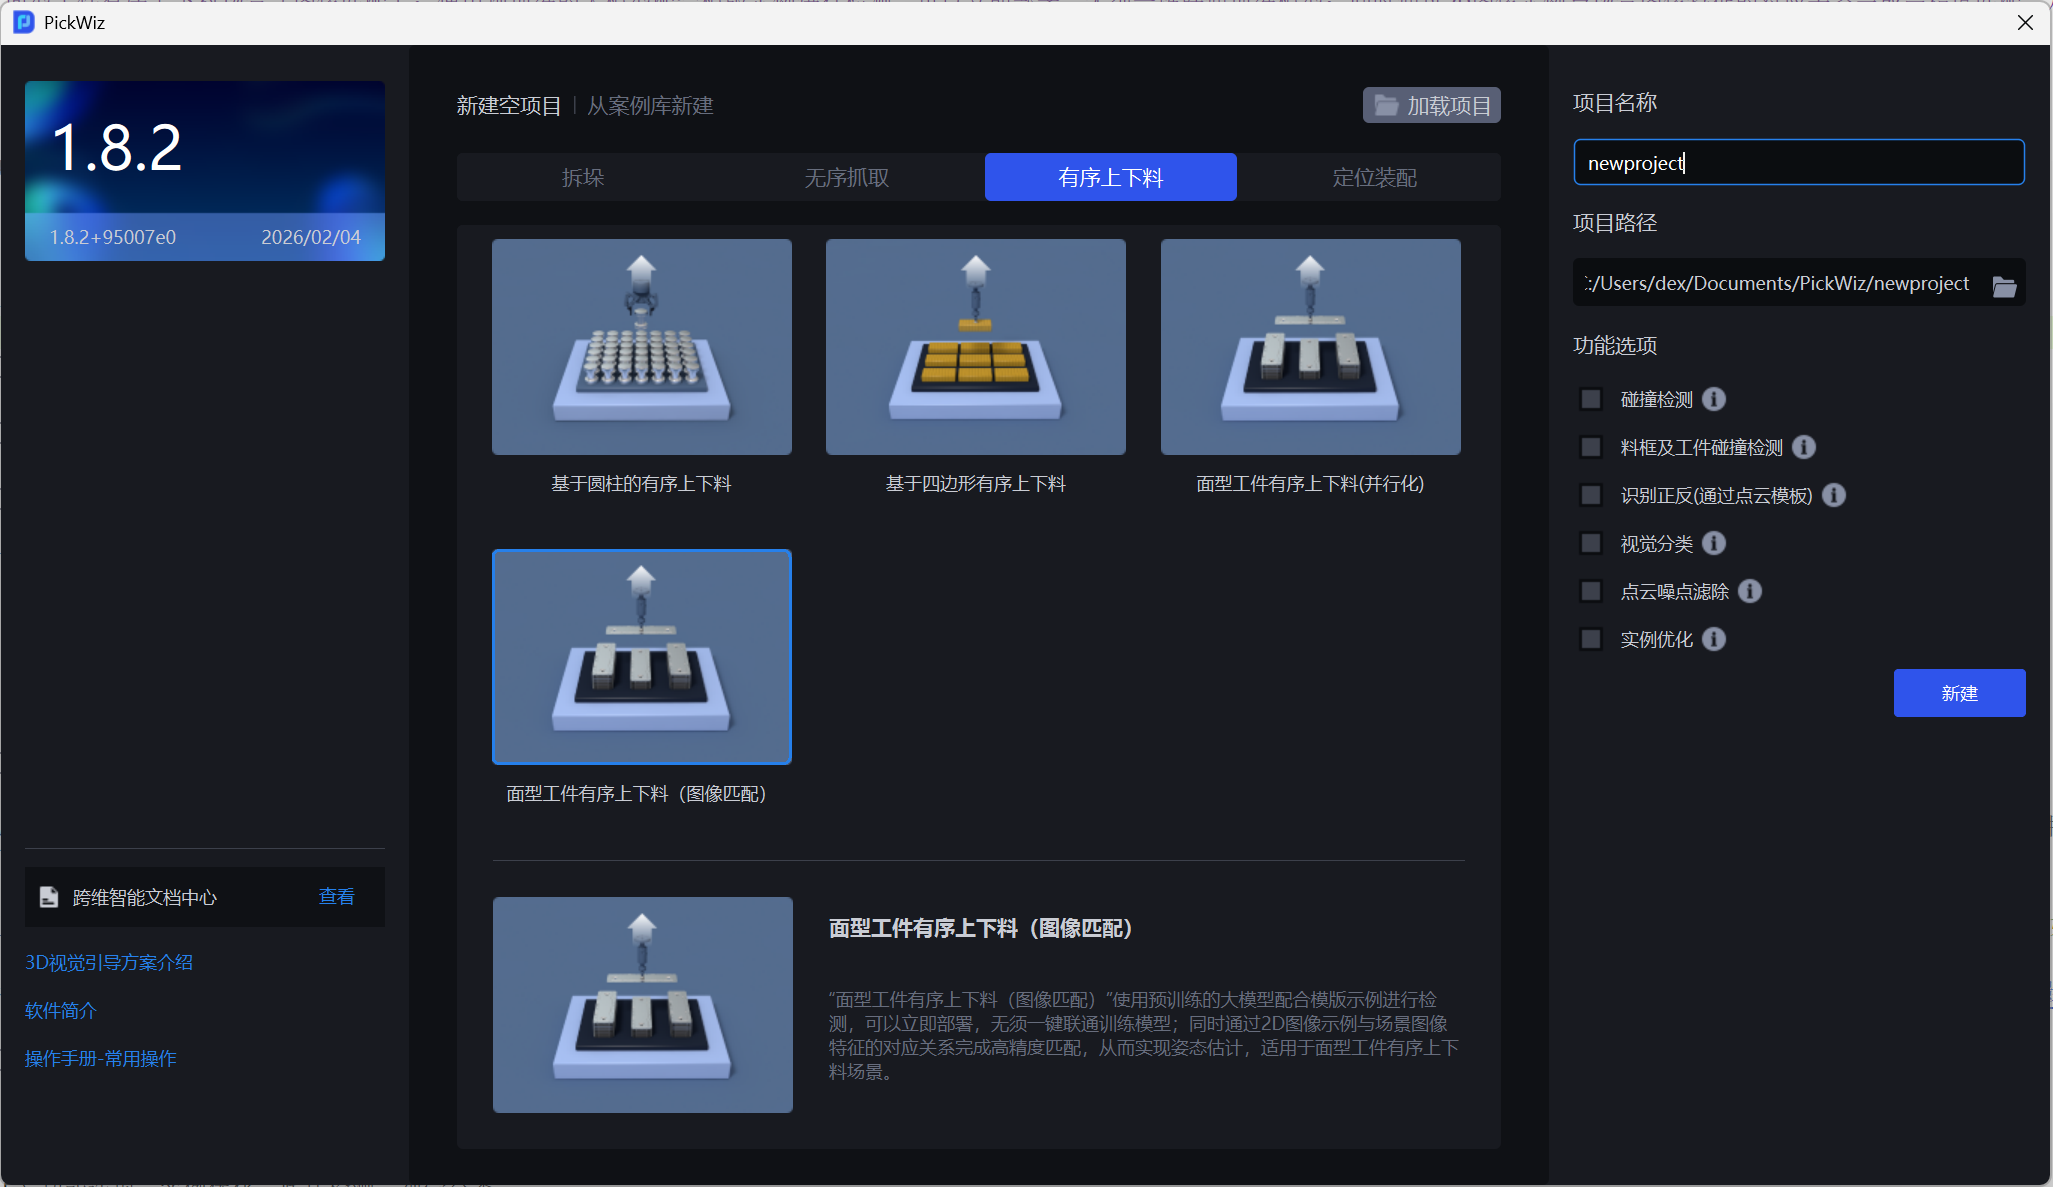Click document icon beside 跨维智能文档中心
This screenshot has width=2053, height=1187.
[x=49, y=897]
